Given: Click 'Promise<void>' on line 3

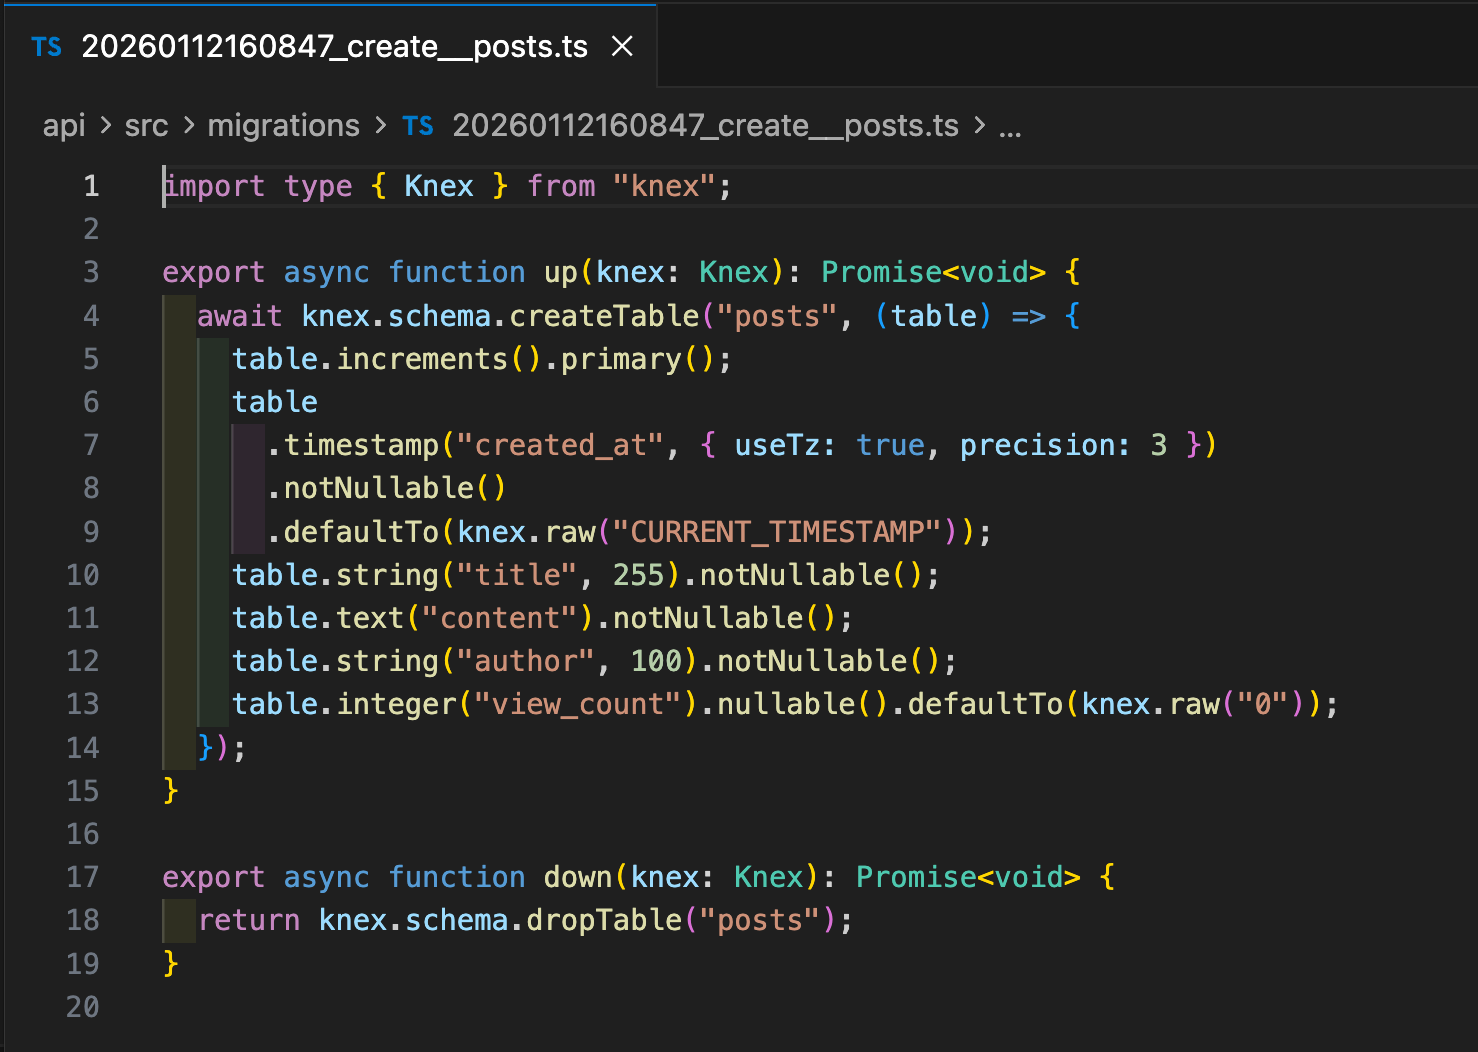Looking at the screenshot, I should [x=933, y=272].
